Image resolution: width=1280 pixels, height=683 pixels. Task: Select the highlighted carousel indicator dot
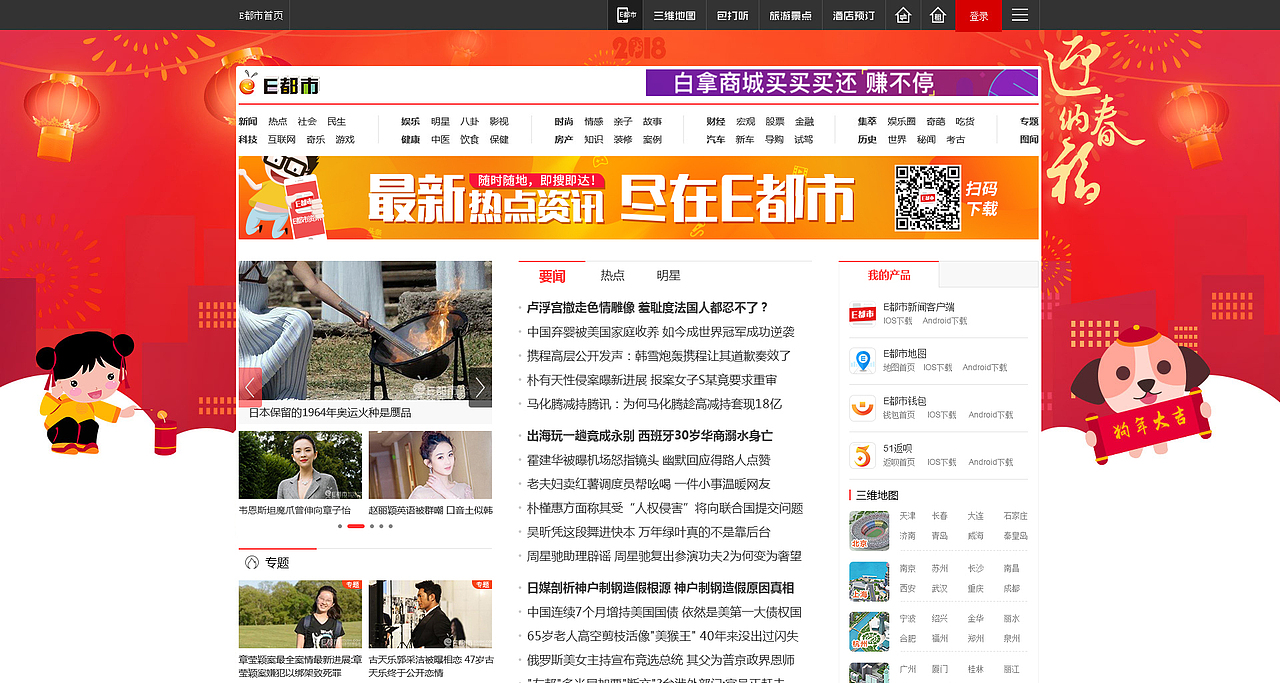356,526
